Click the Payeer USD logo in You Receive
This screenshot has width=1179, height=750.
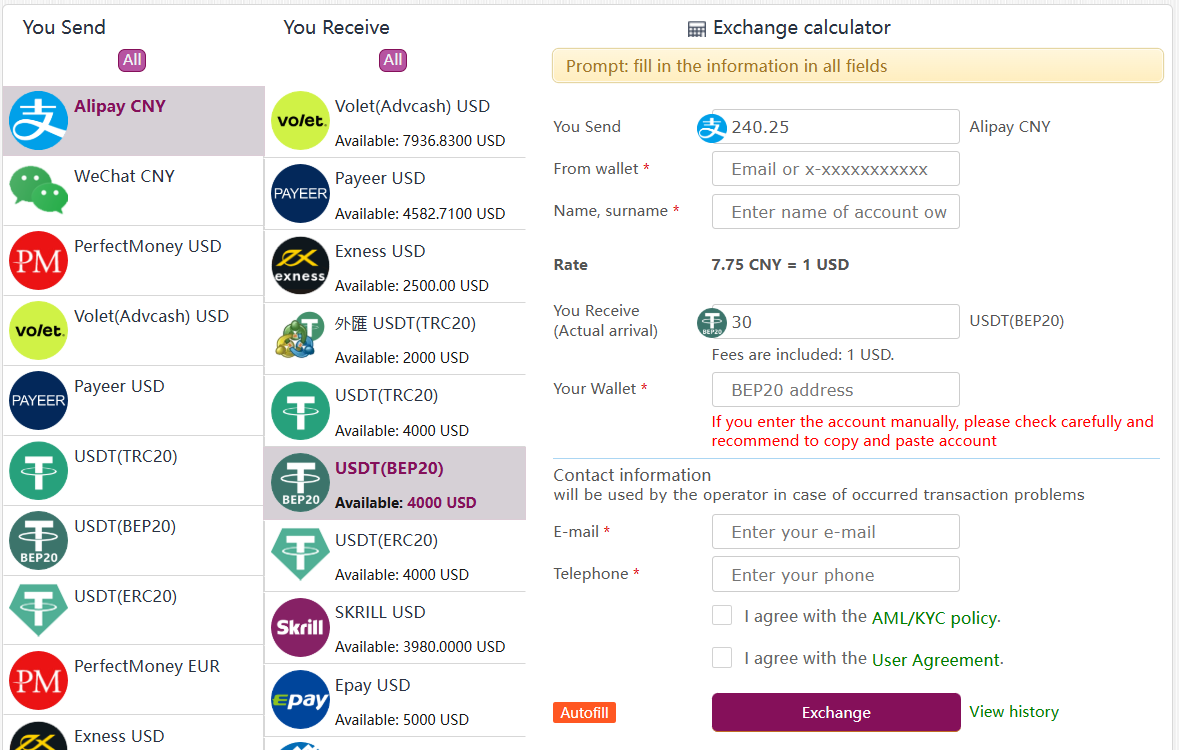pos(300,193)
